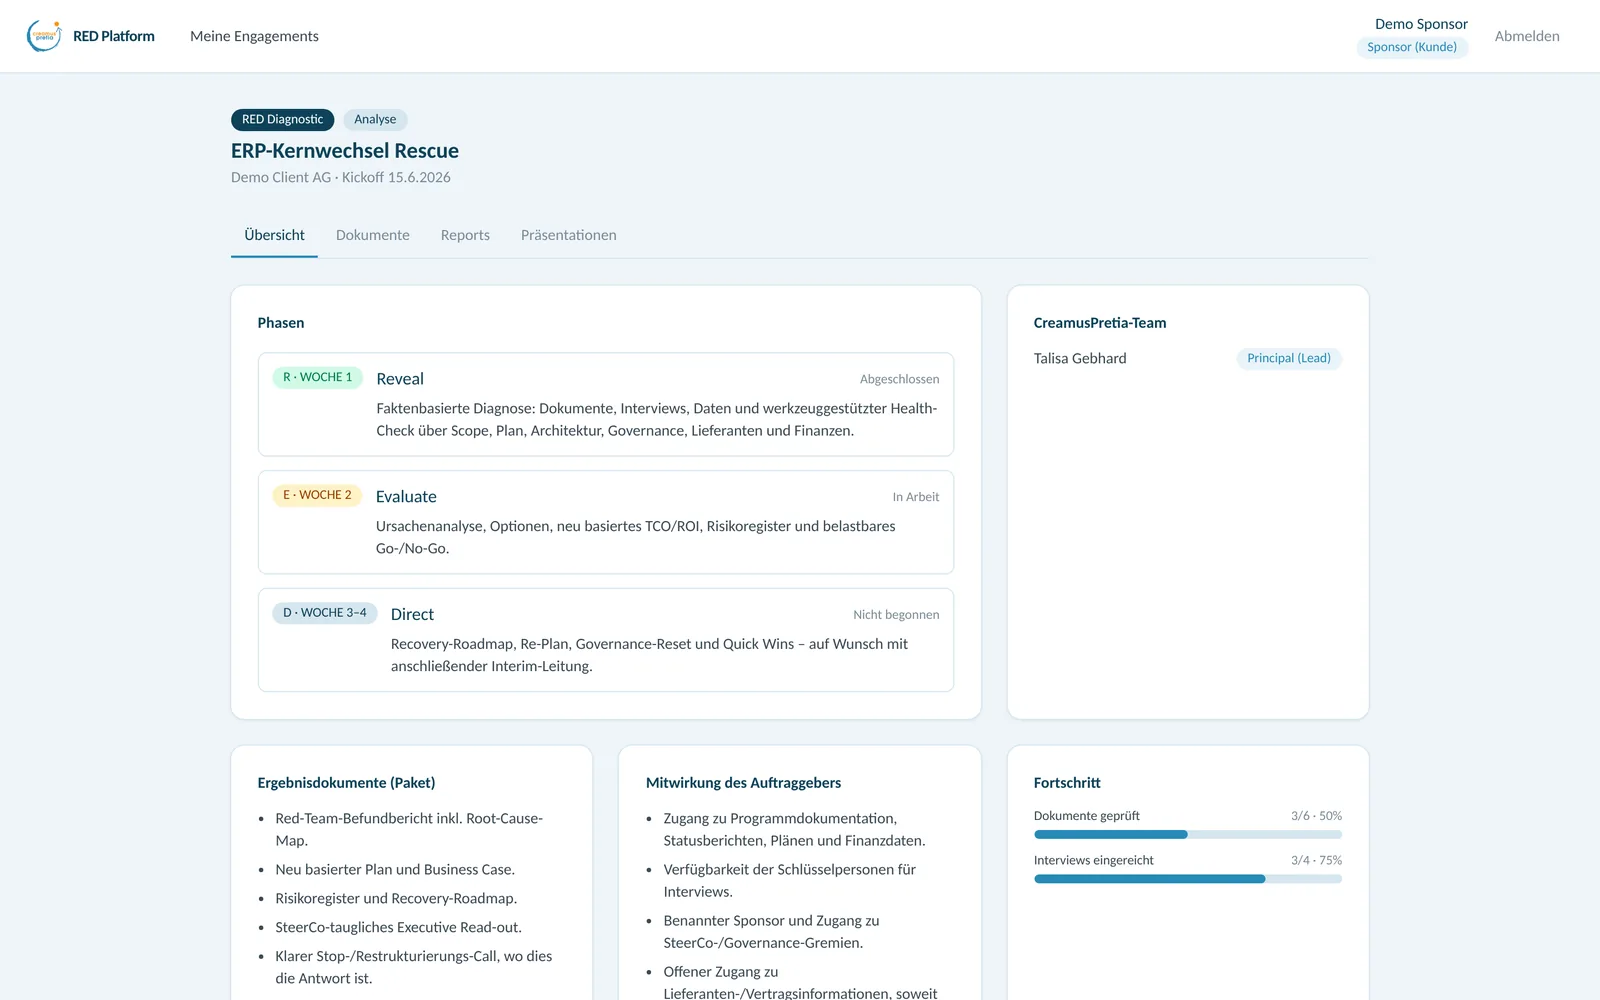Click the Analyse status badge
The width and height of the screenshot is (1600, 1000).
click(375, 119)
